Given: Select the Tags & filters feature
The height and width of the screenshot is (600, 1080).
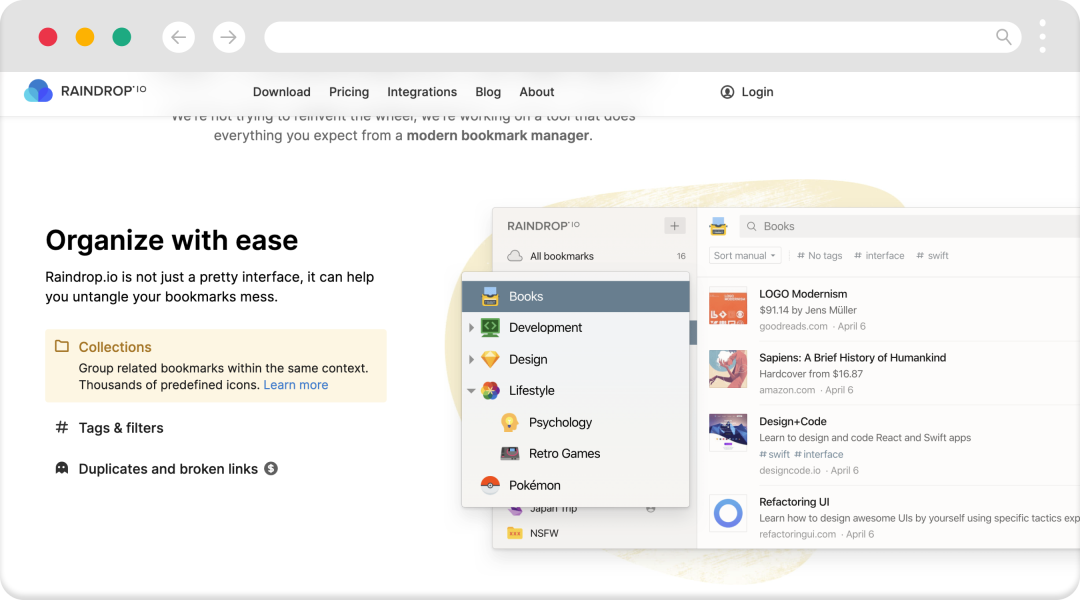Looking at the screenshot, I should [x=121, y=428].
